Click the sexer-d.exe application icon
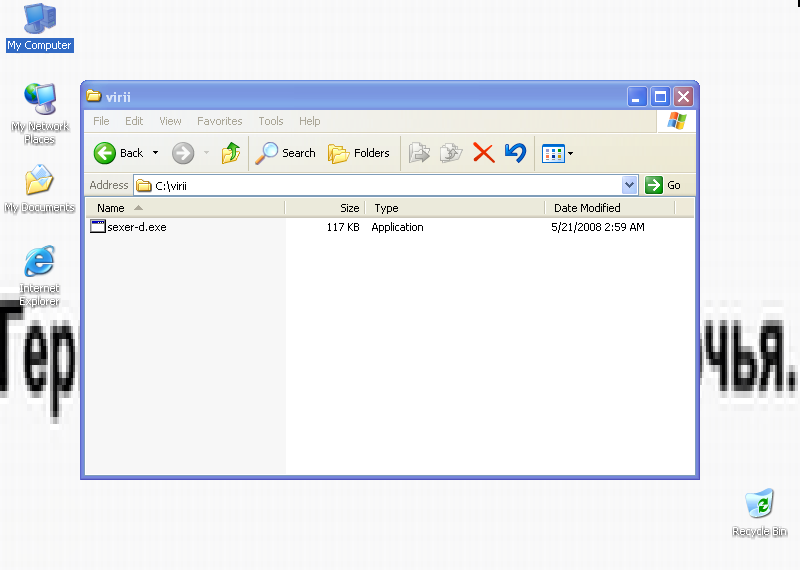Image resolution: width=800 pixels, height=570 pixels. pos(97,226)
